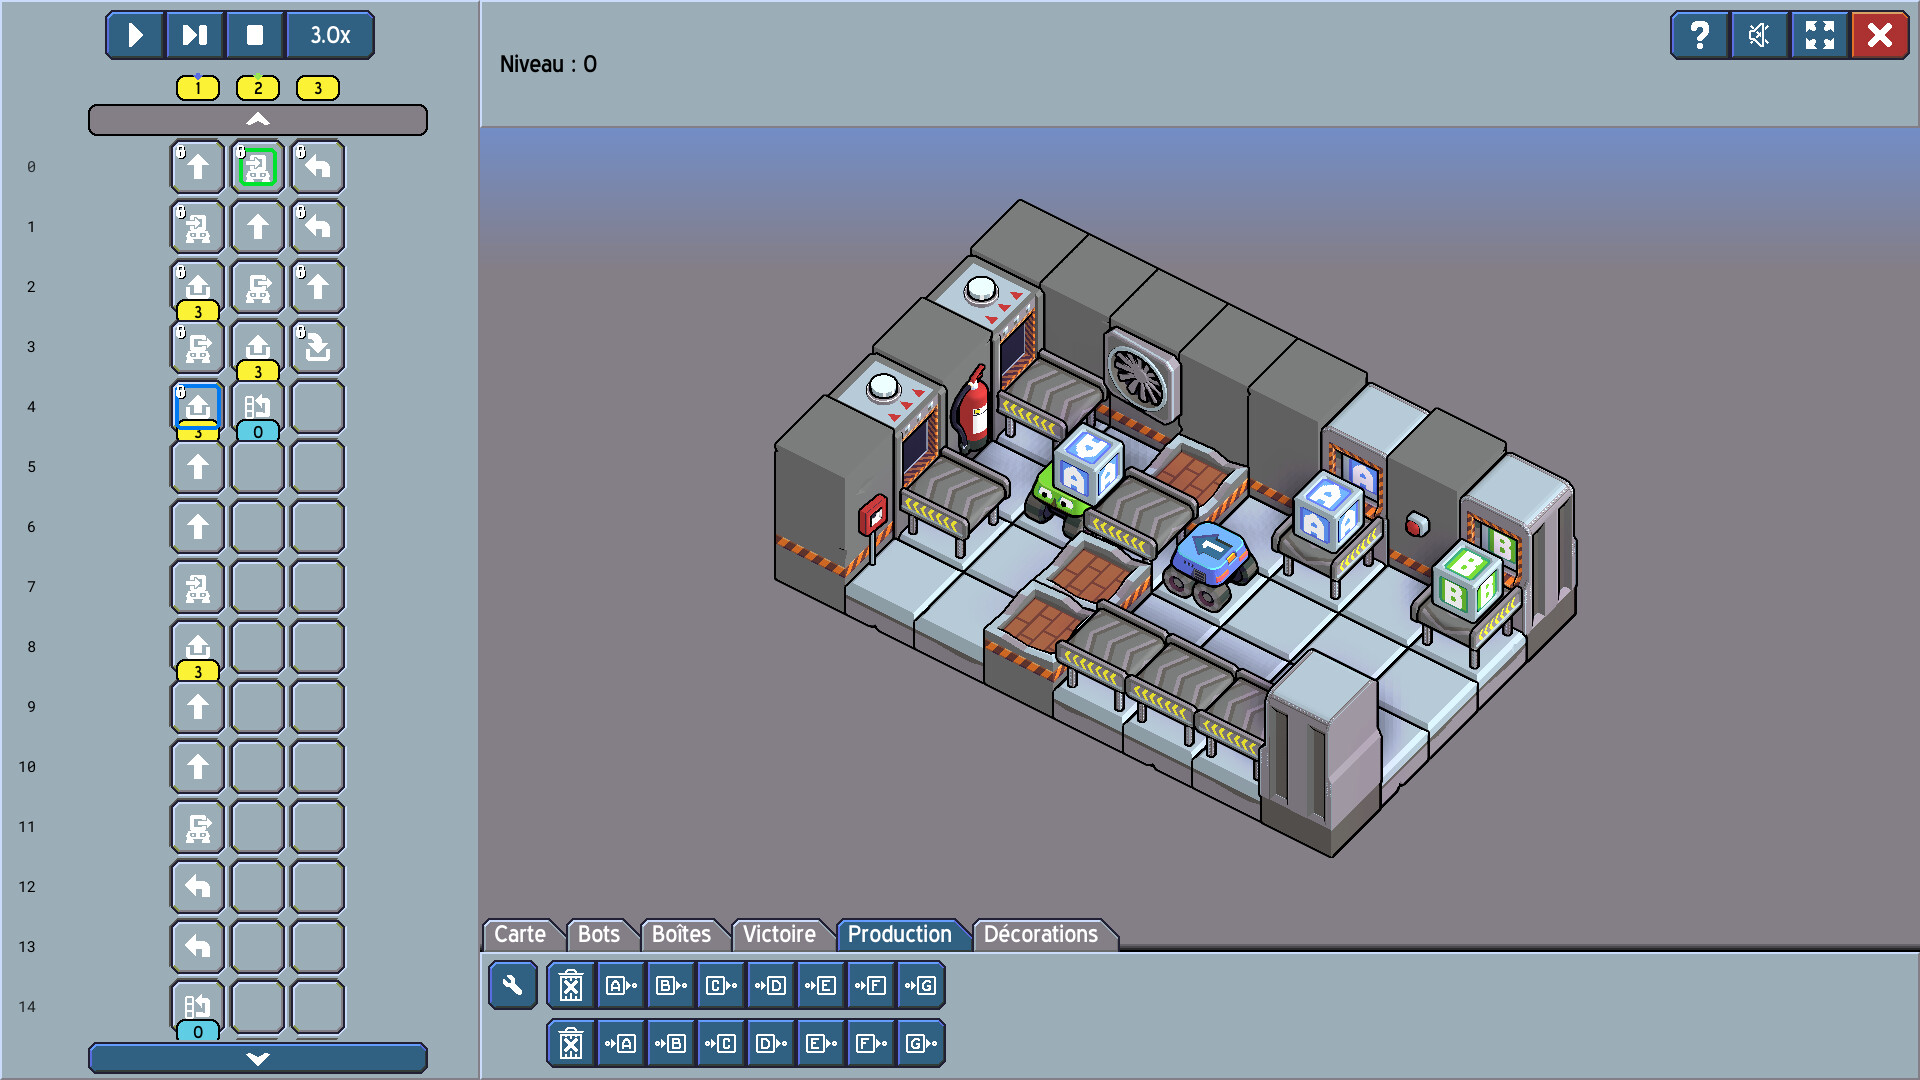This screenshot has width=1920, height=1080.
Task: Mute the game sound
Action: [1759, 35]
